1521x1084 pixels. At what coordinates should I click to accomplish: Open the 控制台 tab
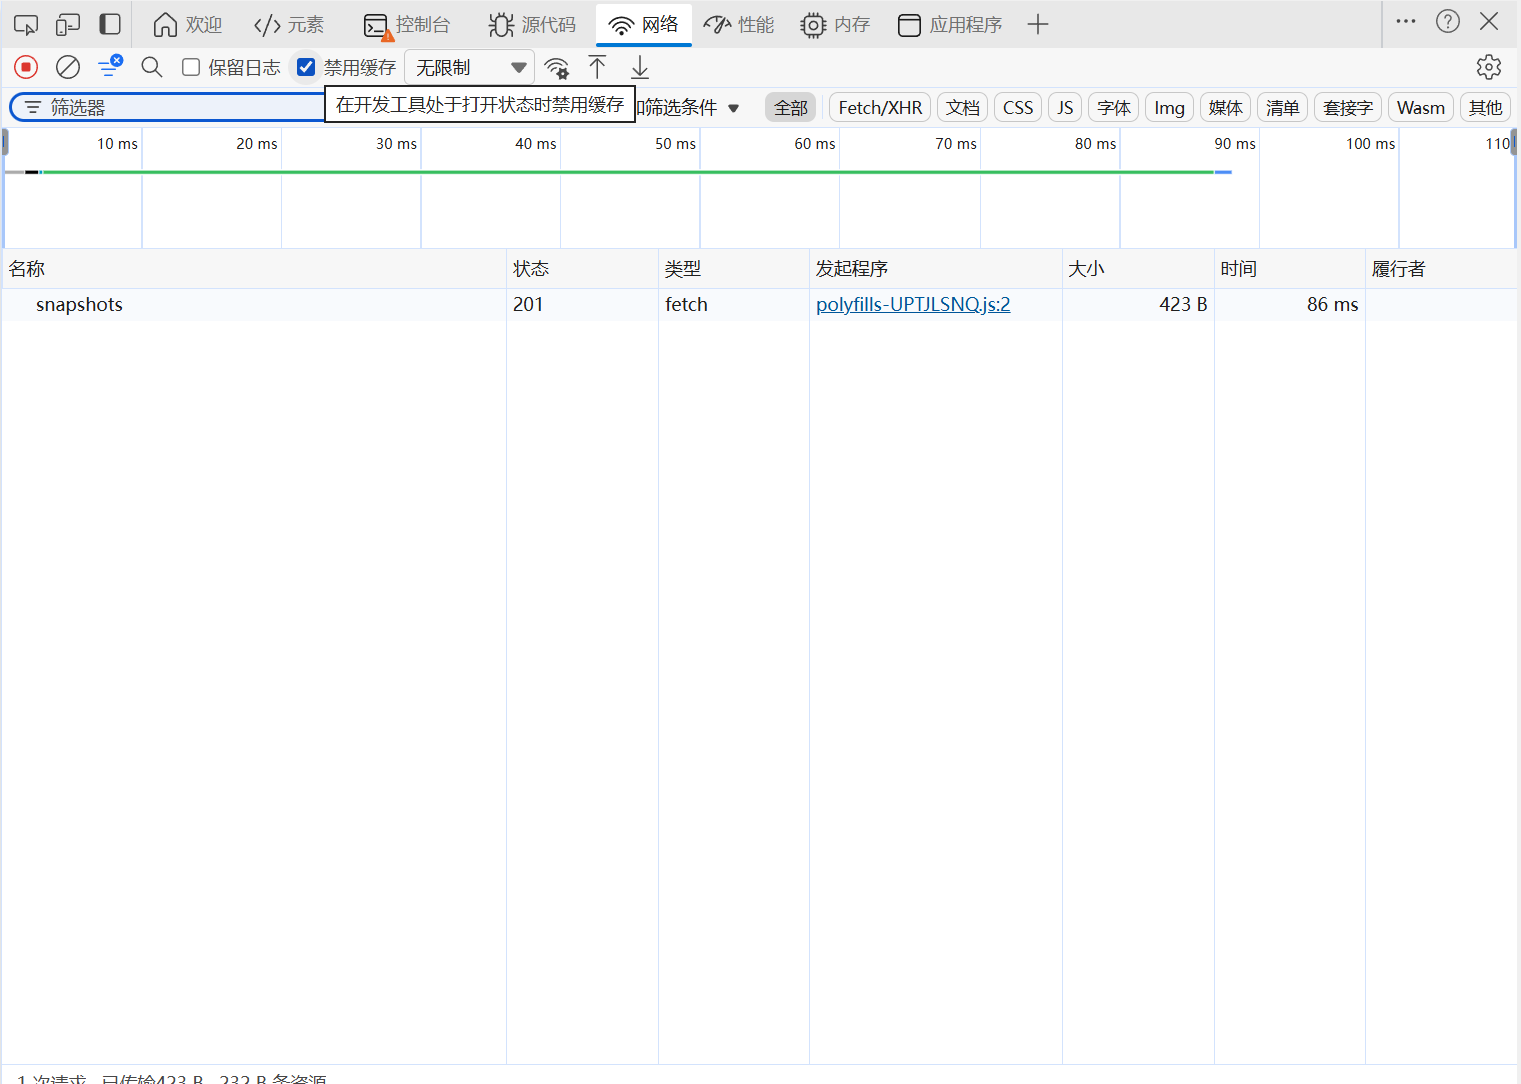(x=407, y=24)
